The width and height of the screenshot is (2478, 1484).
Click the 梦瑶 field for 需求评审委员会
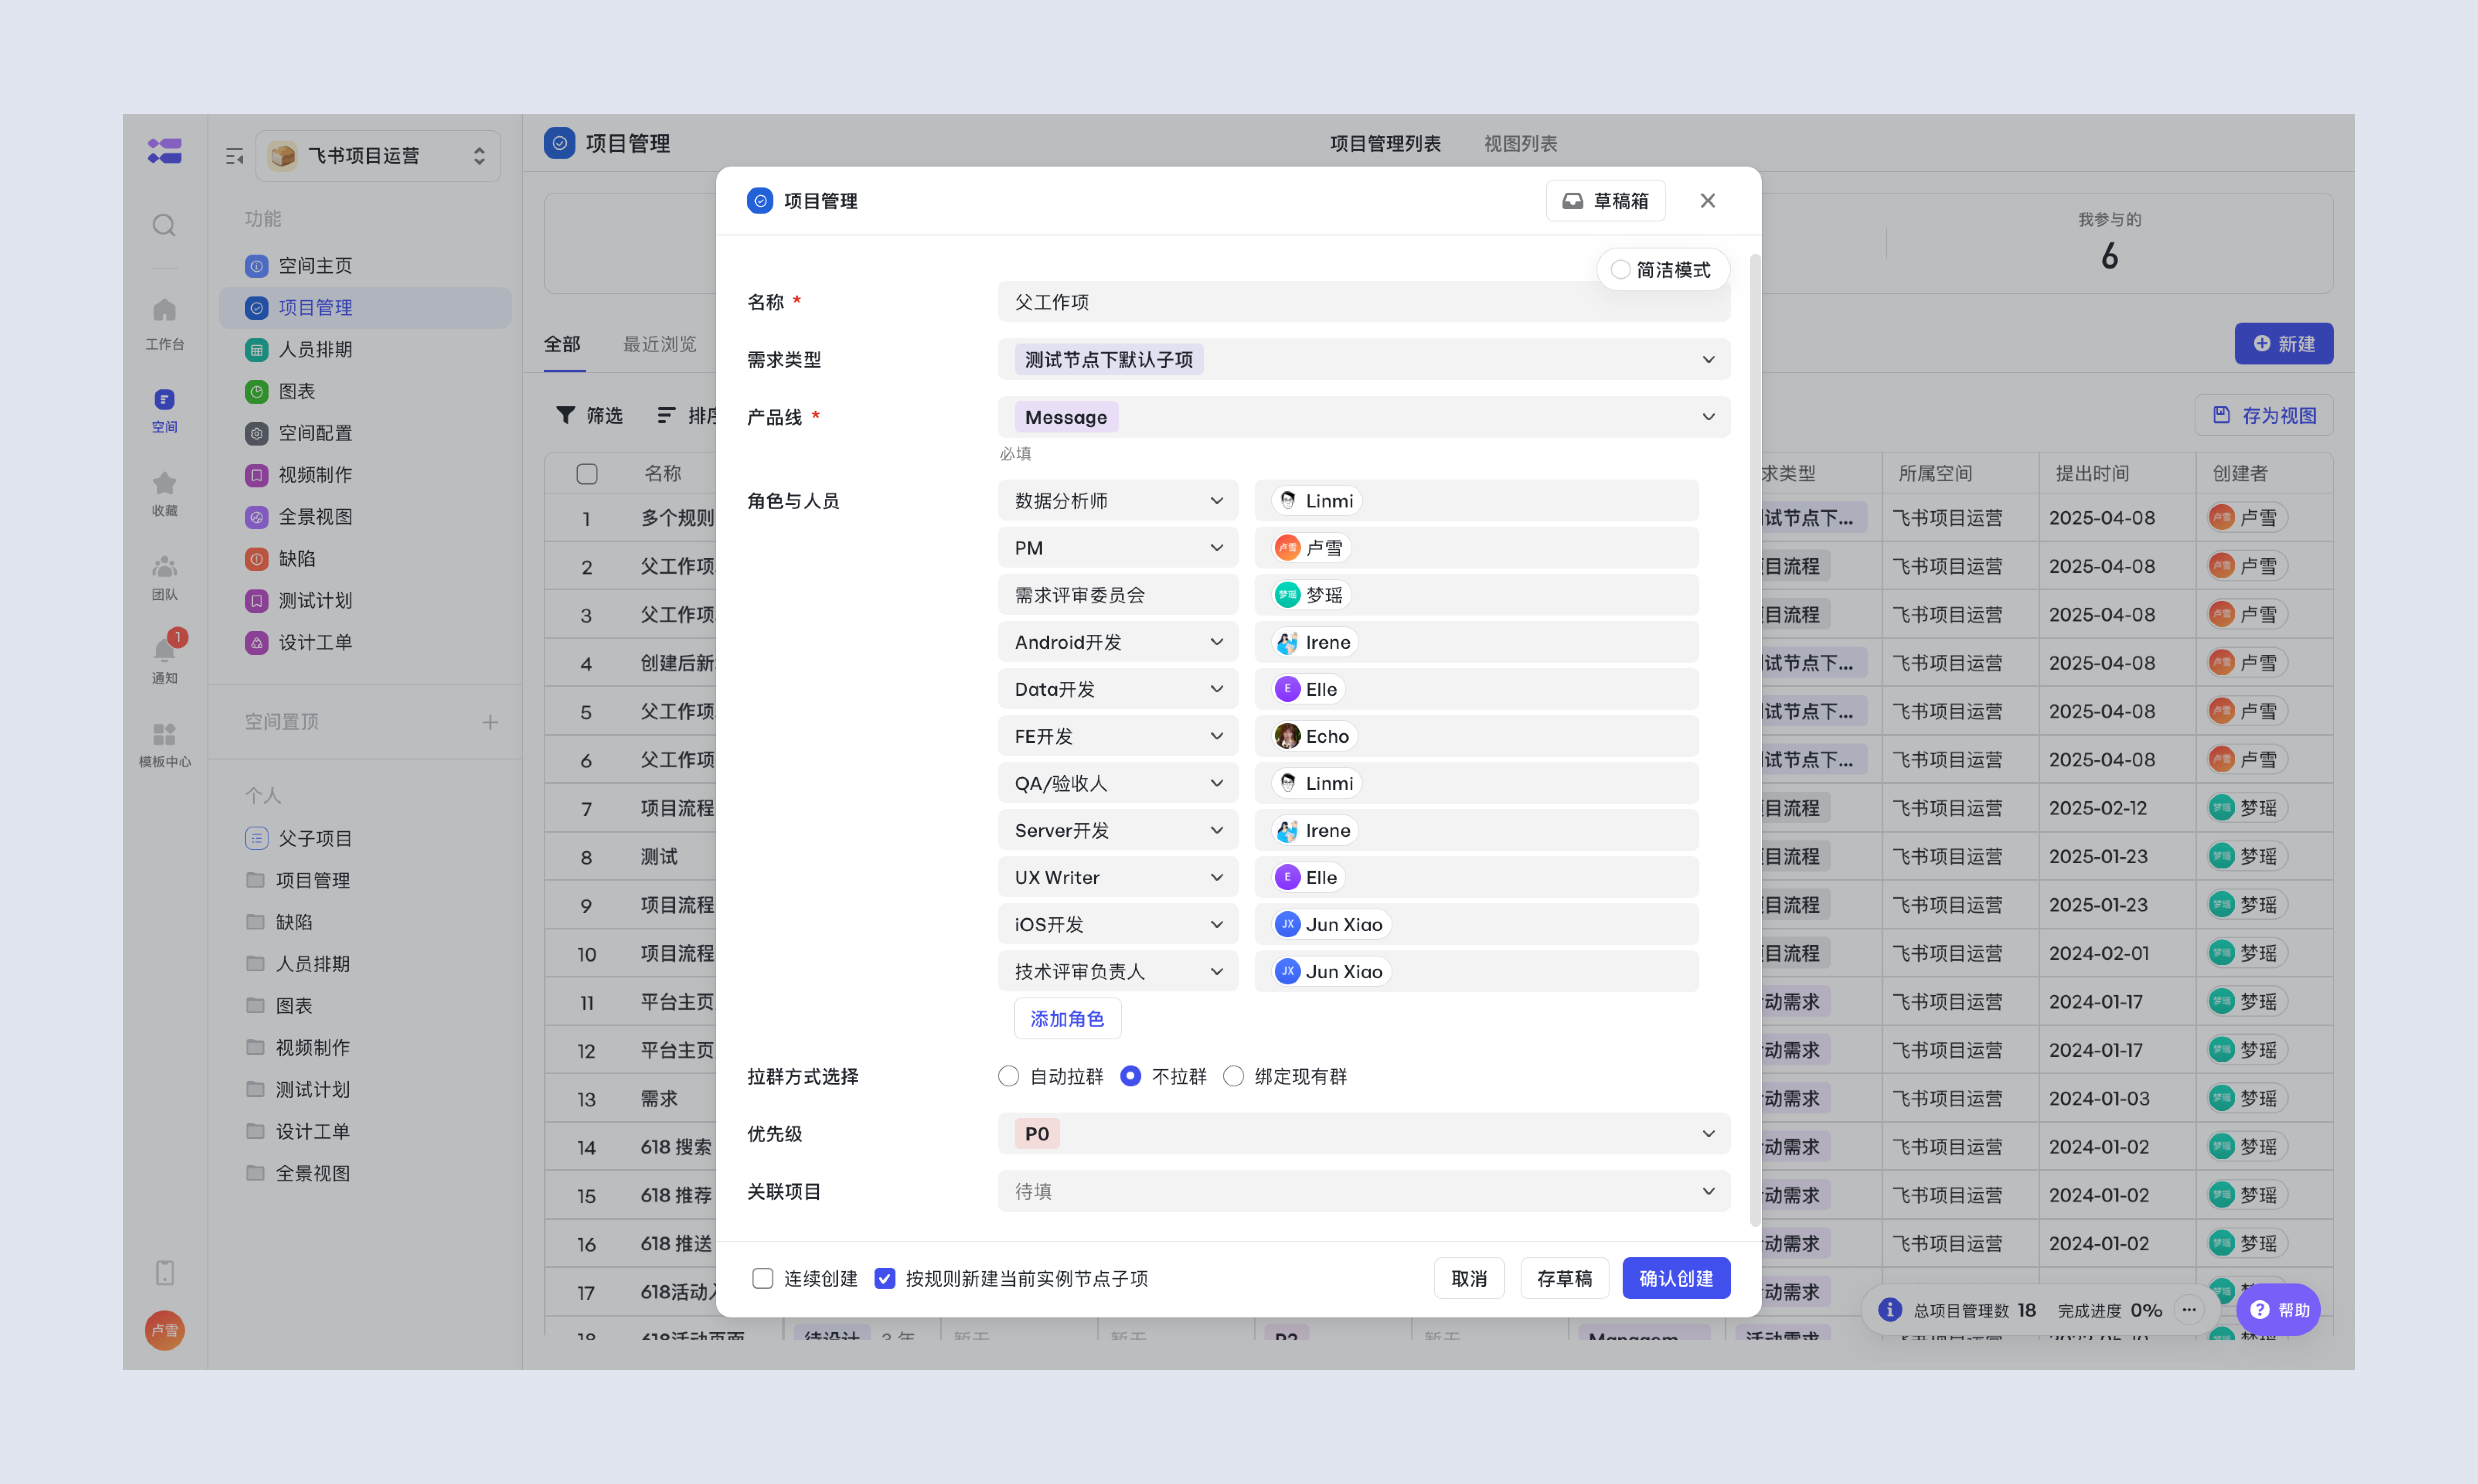pyautogui.click(x=1476, y=595)
